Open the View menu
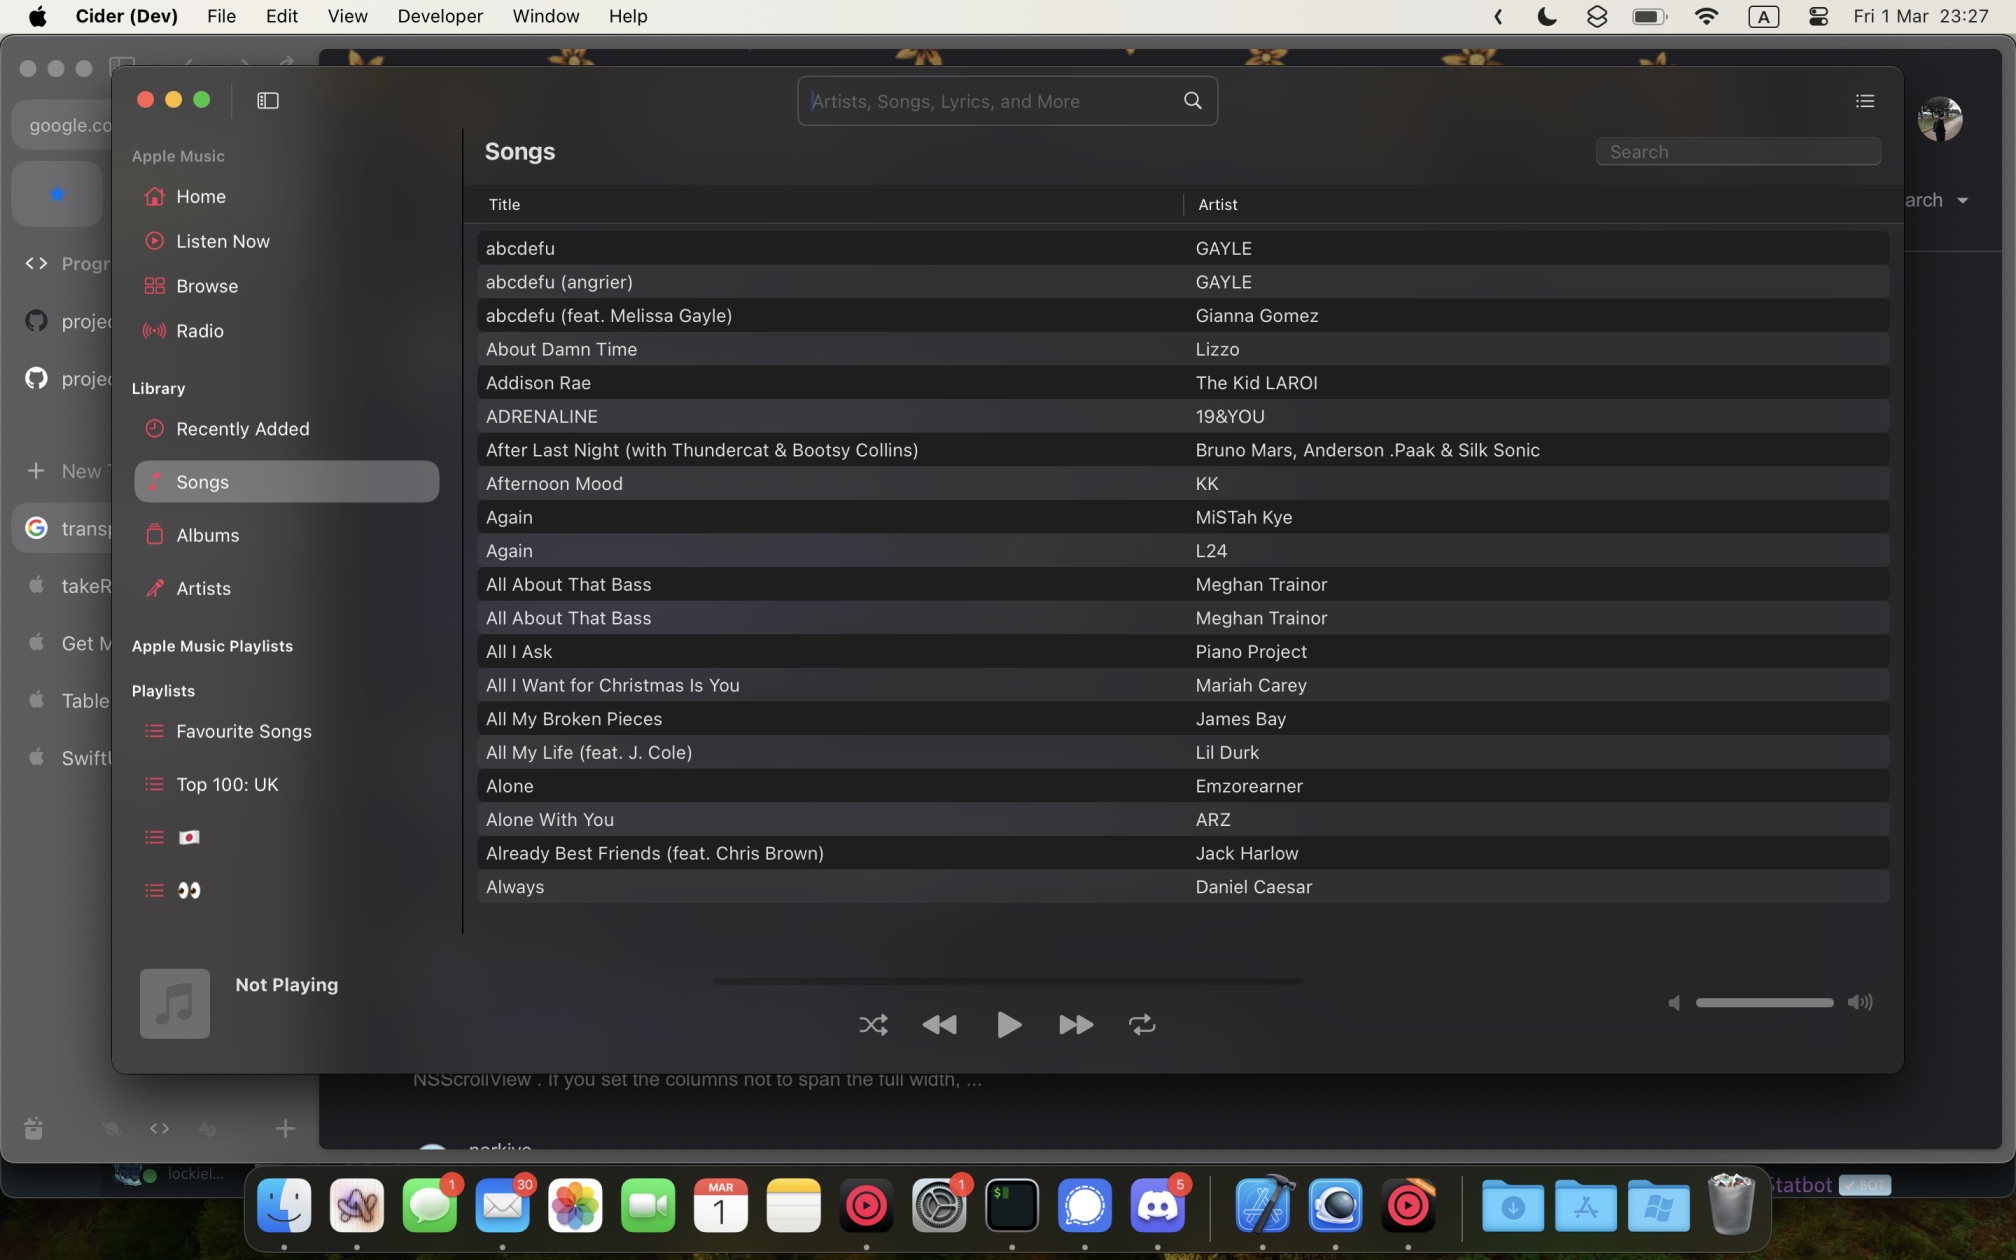 click(x=347, y=16)
